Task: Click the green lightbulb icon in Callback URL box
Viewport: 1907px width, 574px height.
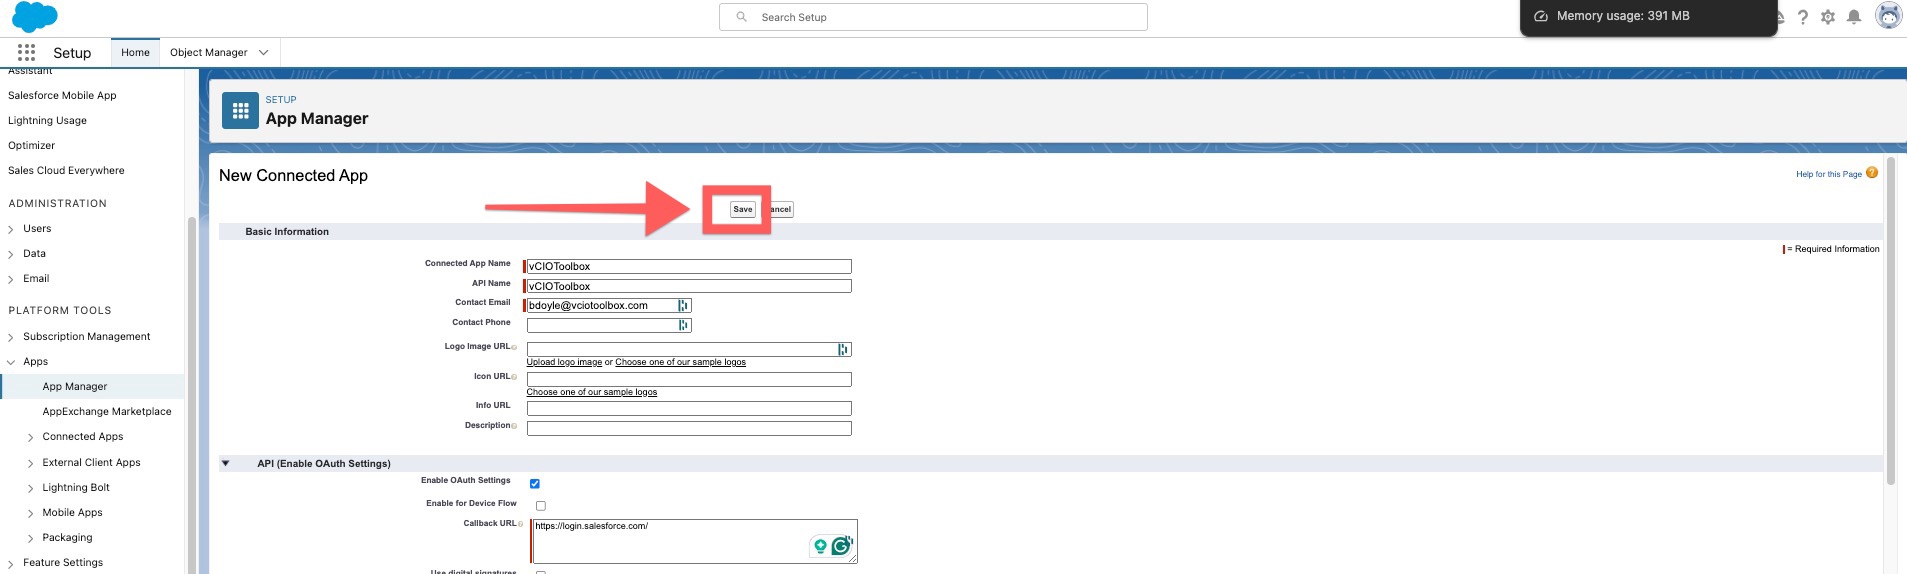Action: click(820, 546)
